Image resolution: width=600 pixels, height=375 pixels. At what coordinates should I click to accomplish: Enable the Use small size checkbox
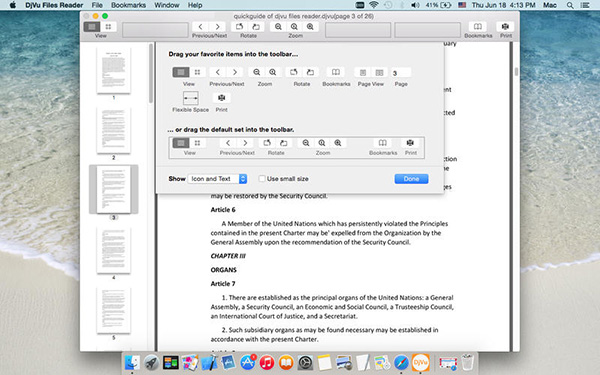pos(262,179)
